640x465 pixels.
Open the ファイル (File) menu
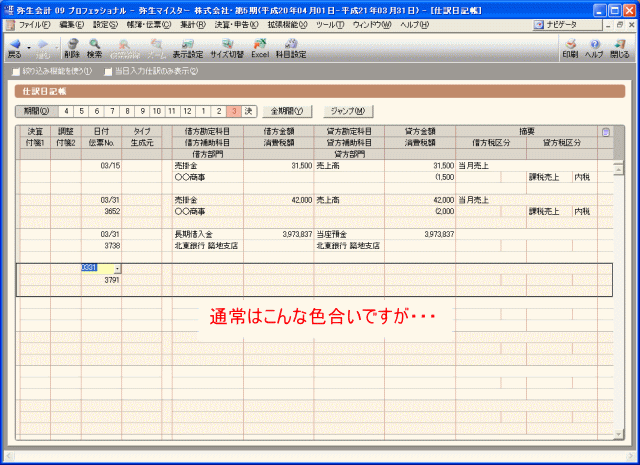35,23
